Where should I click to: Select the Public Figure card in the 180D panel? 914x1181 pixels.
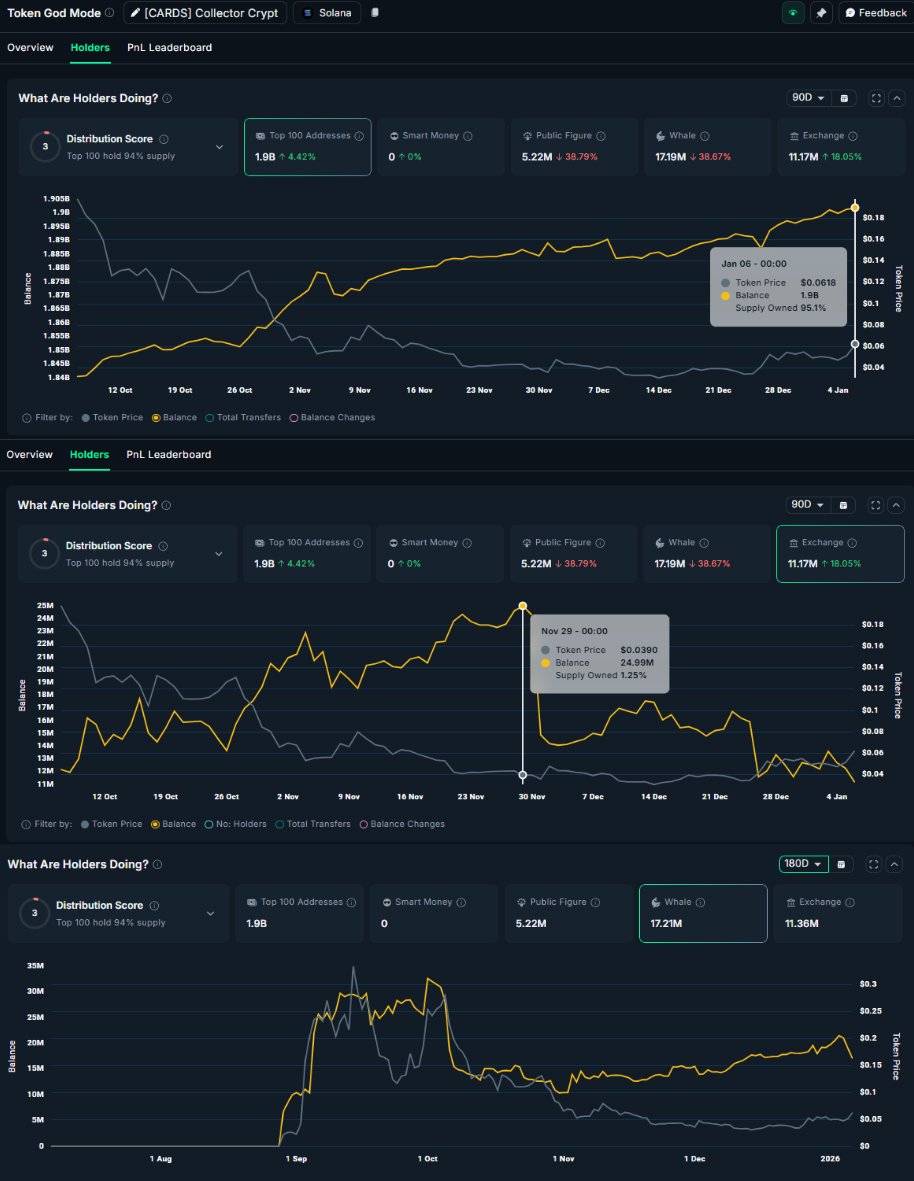pyautogui.click(x=568, y=914)
